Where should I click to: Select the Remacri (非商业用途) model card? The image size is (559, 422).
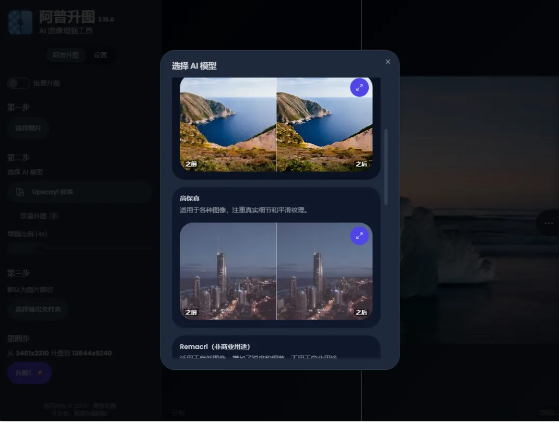coord(276,347)
